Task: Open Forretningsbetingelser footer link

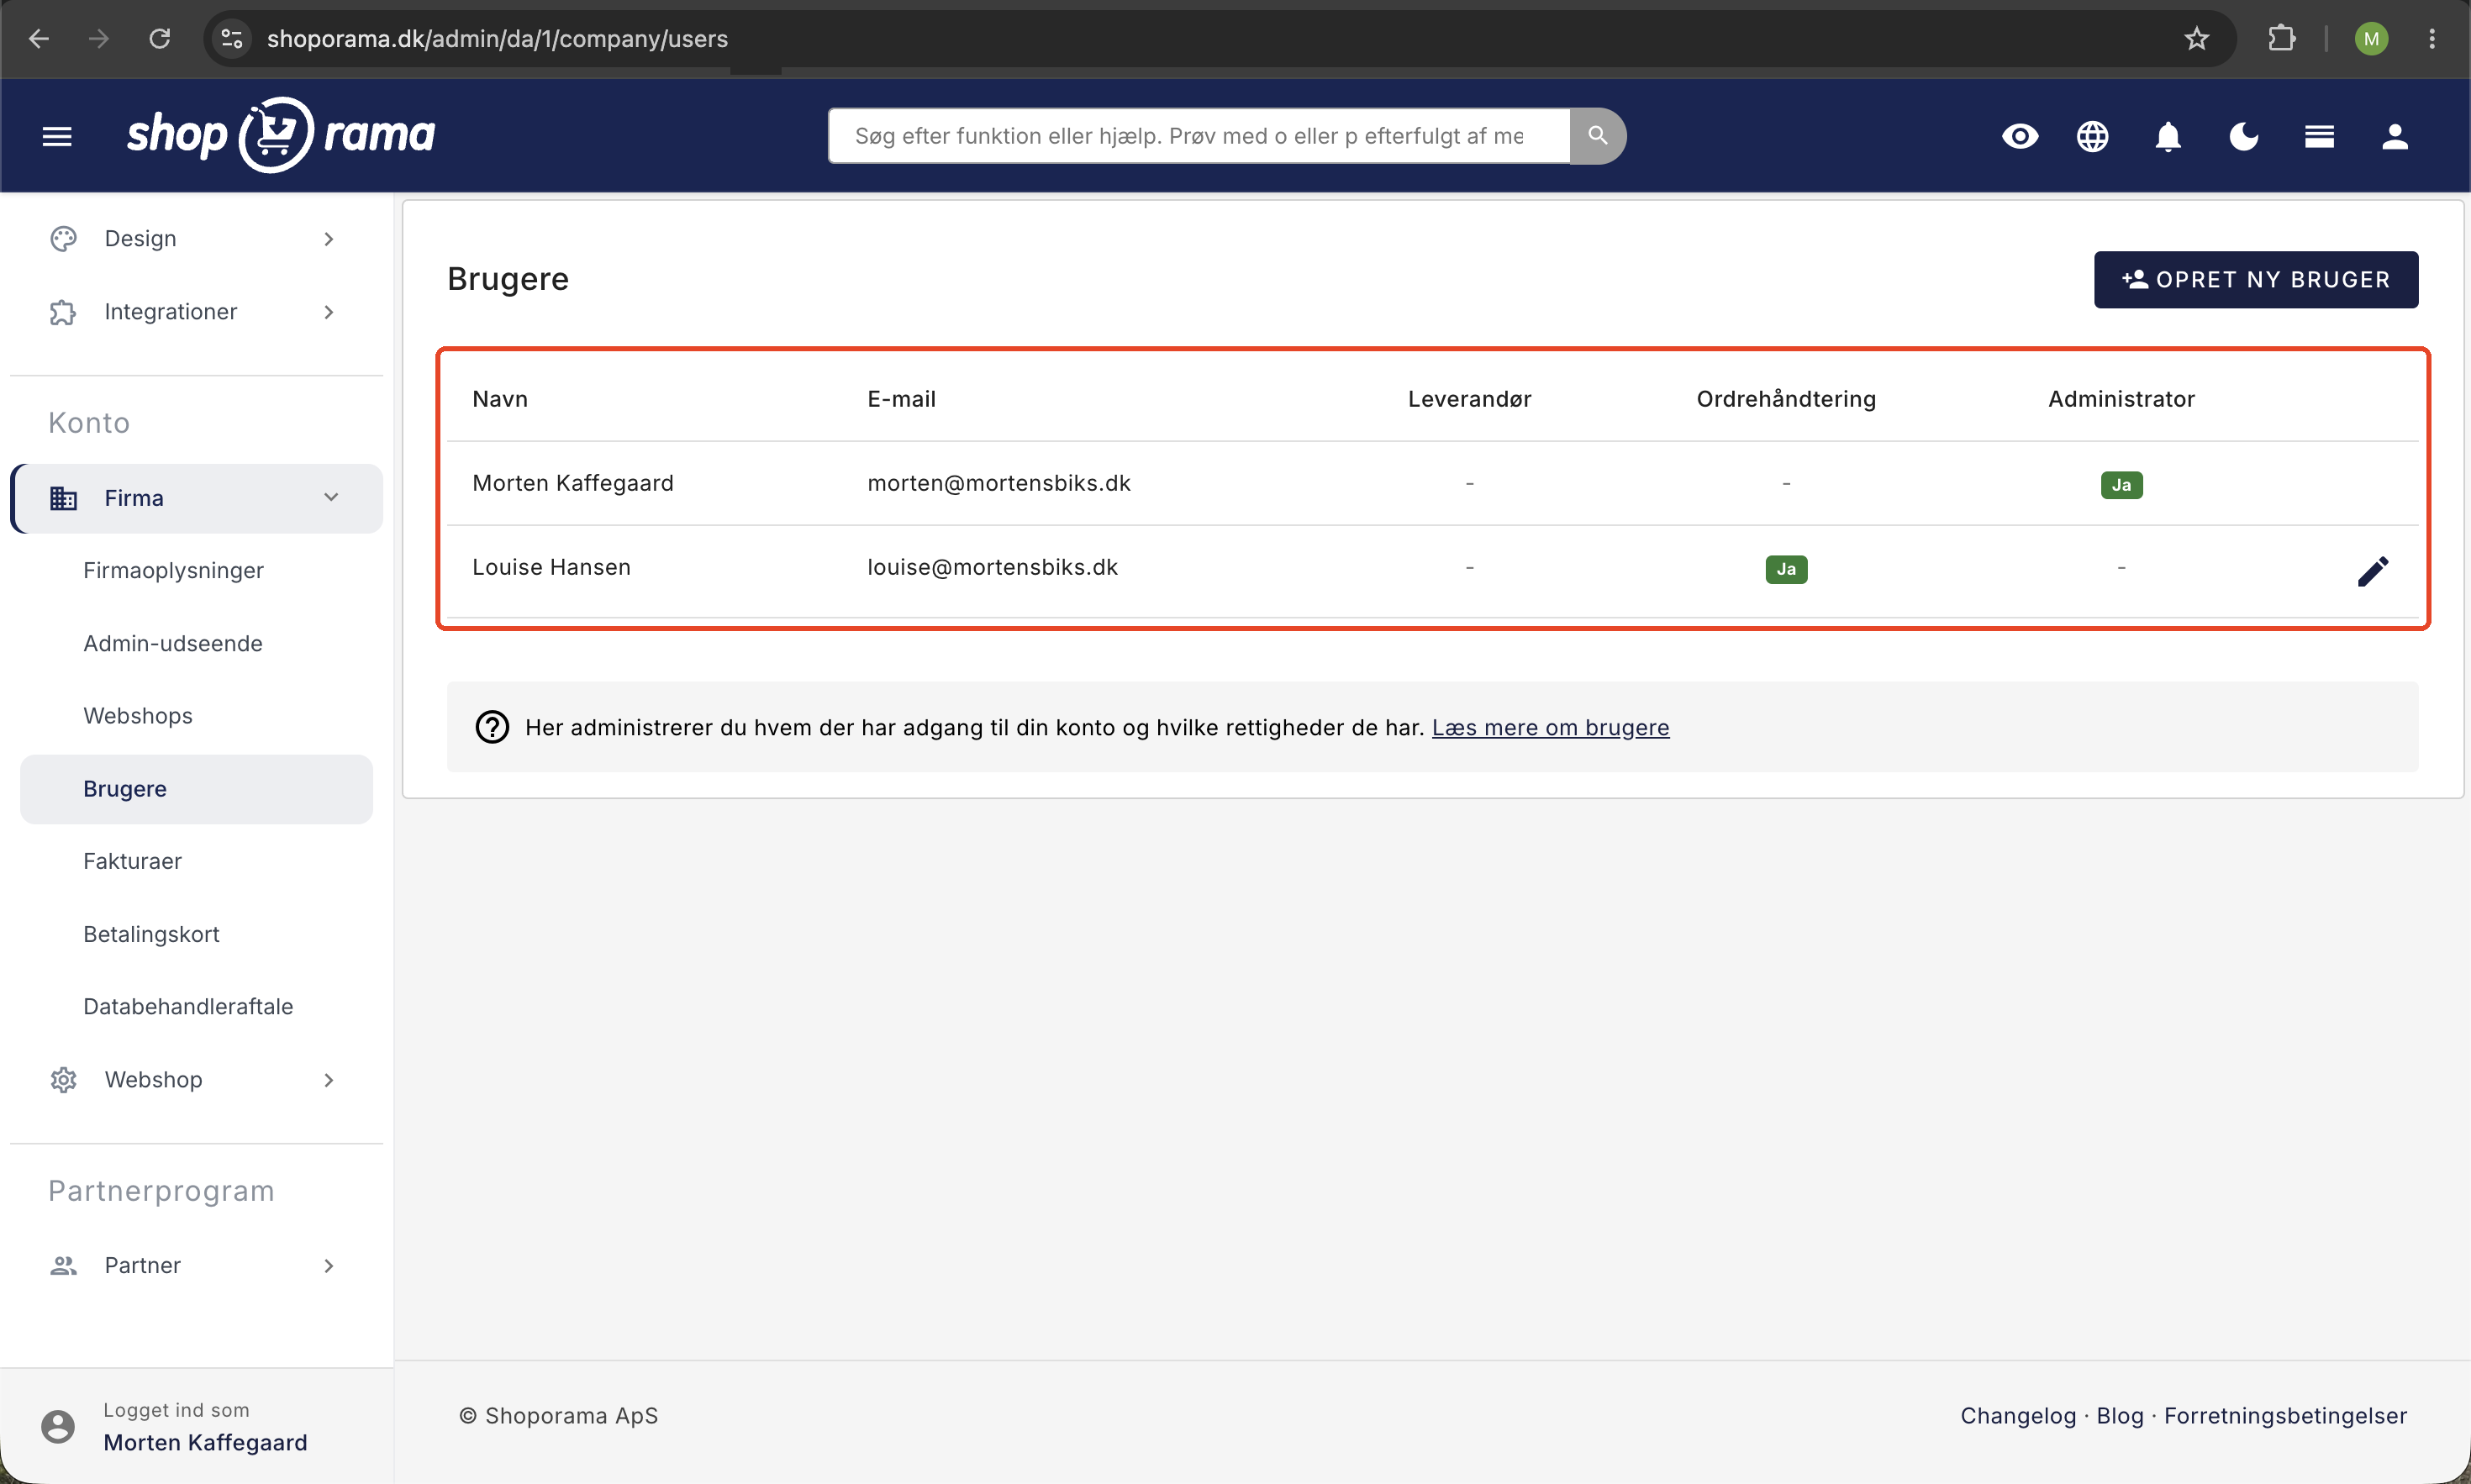Action: [2285, 1416]
